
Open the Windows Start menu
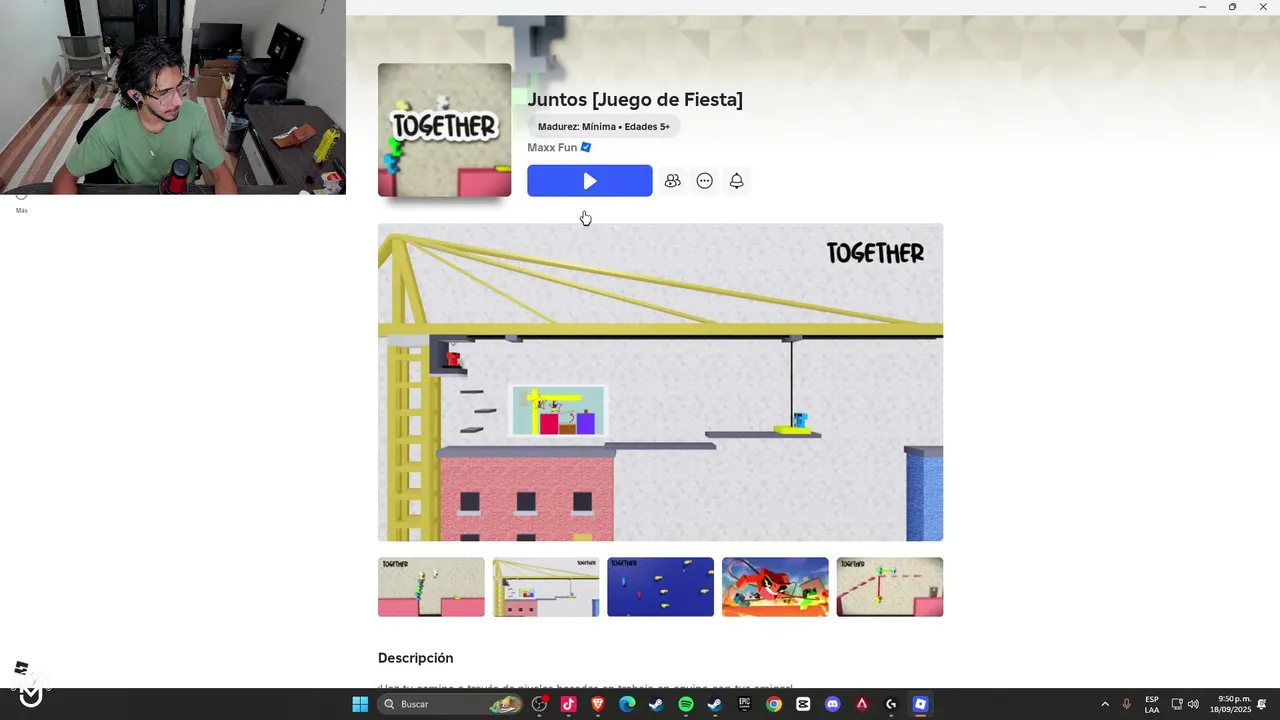[360, 704]
